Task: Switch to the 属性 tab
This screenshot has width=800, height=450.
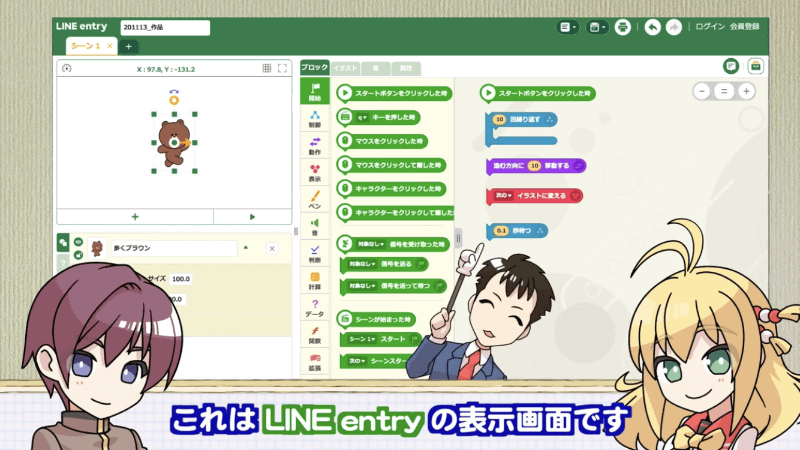Action: [x=406, y=68]
